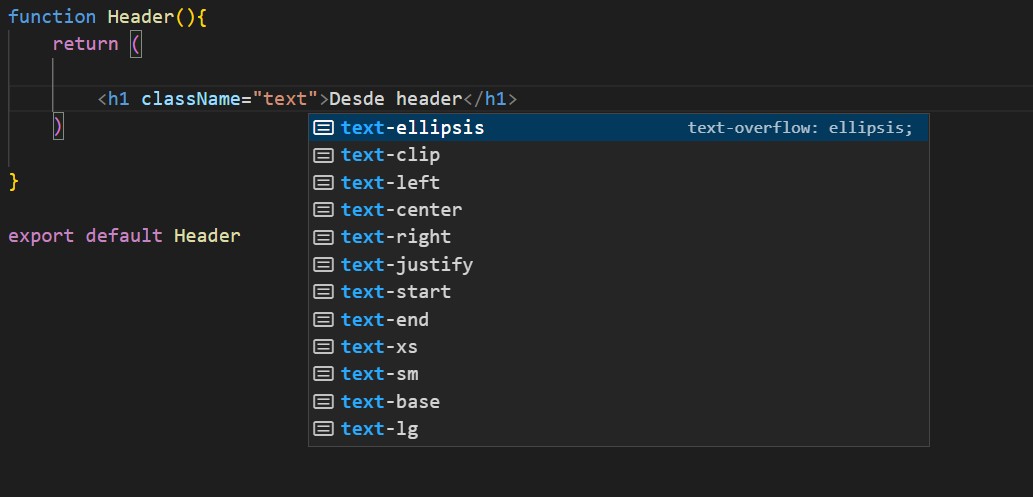
Task: Click the export default Header line
Action: coord(124,236)
